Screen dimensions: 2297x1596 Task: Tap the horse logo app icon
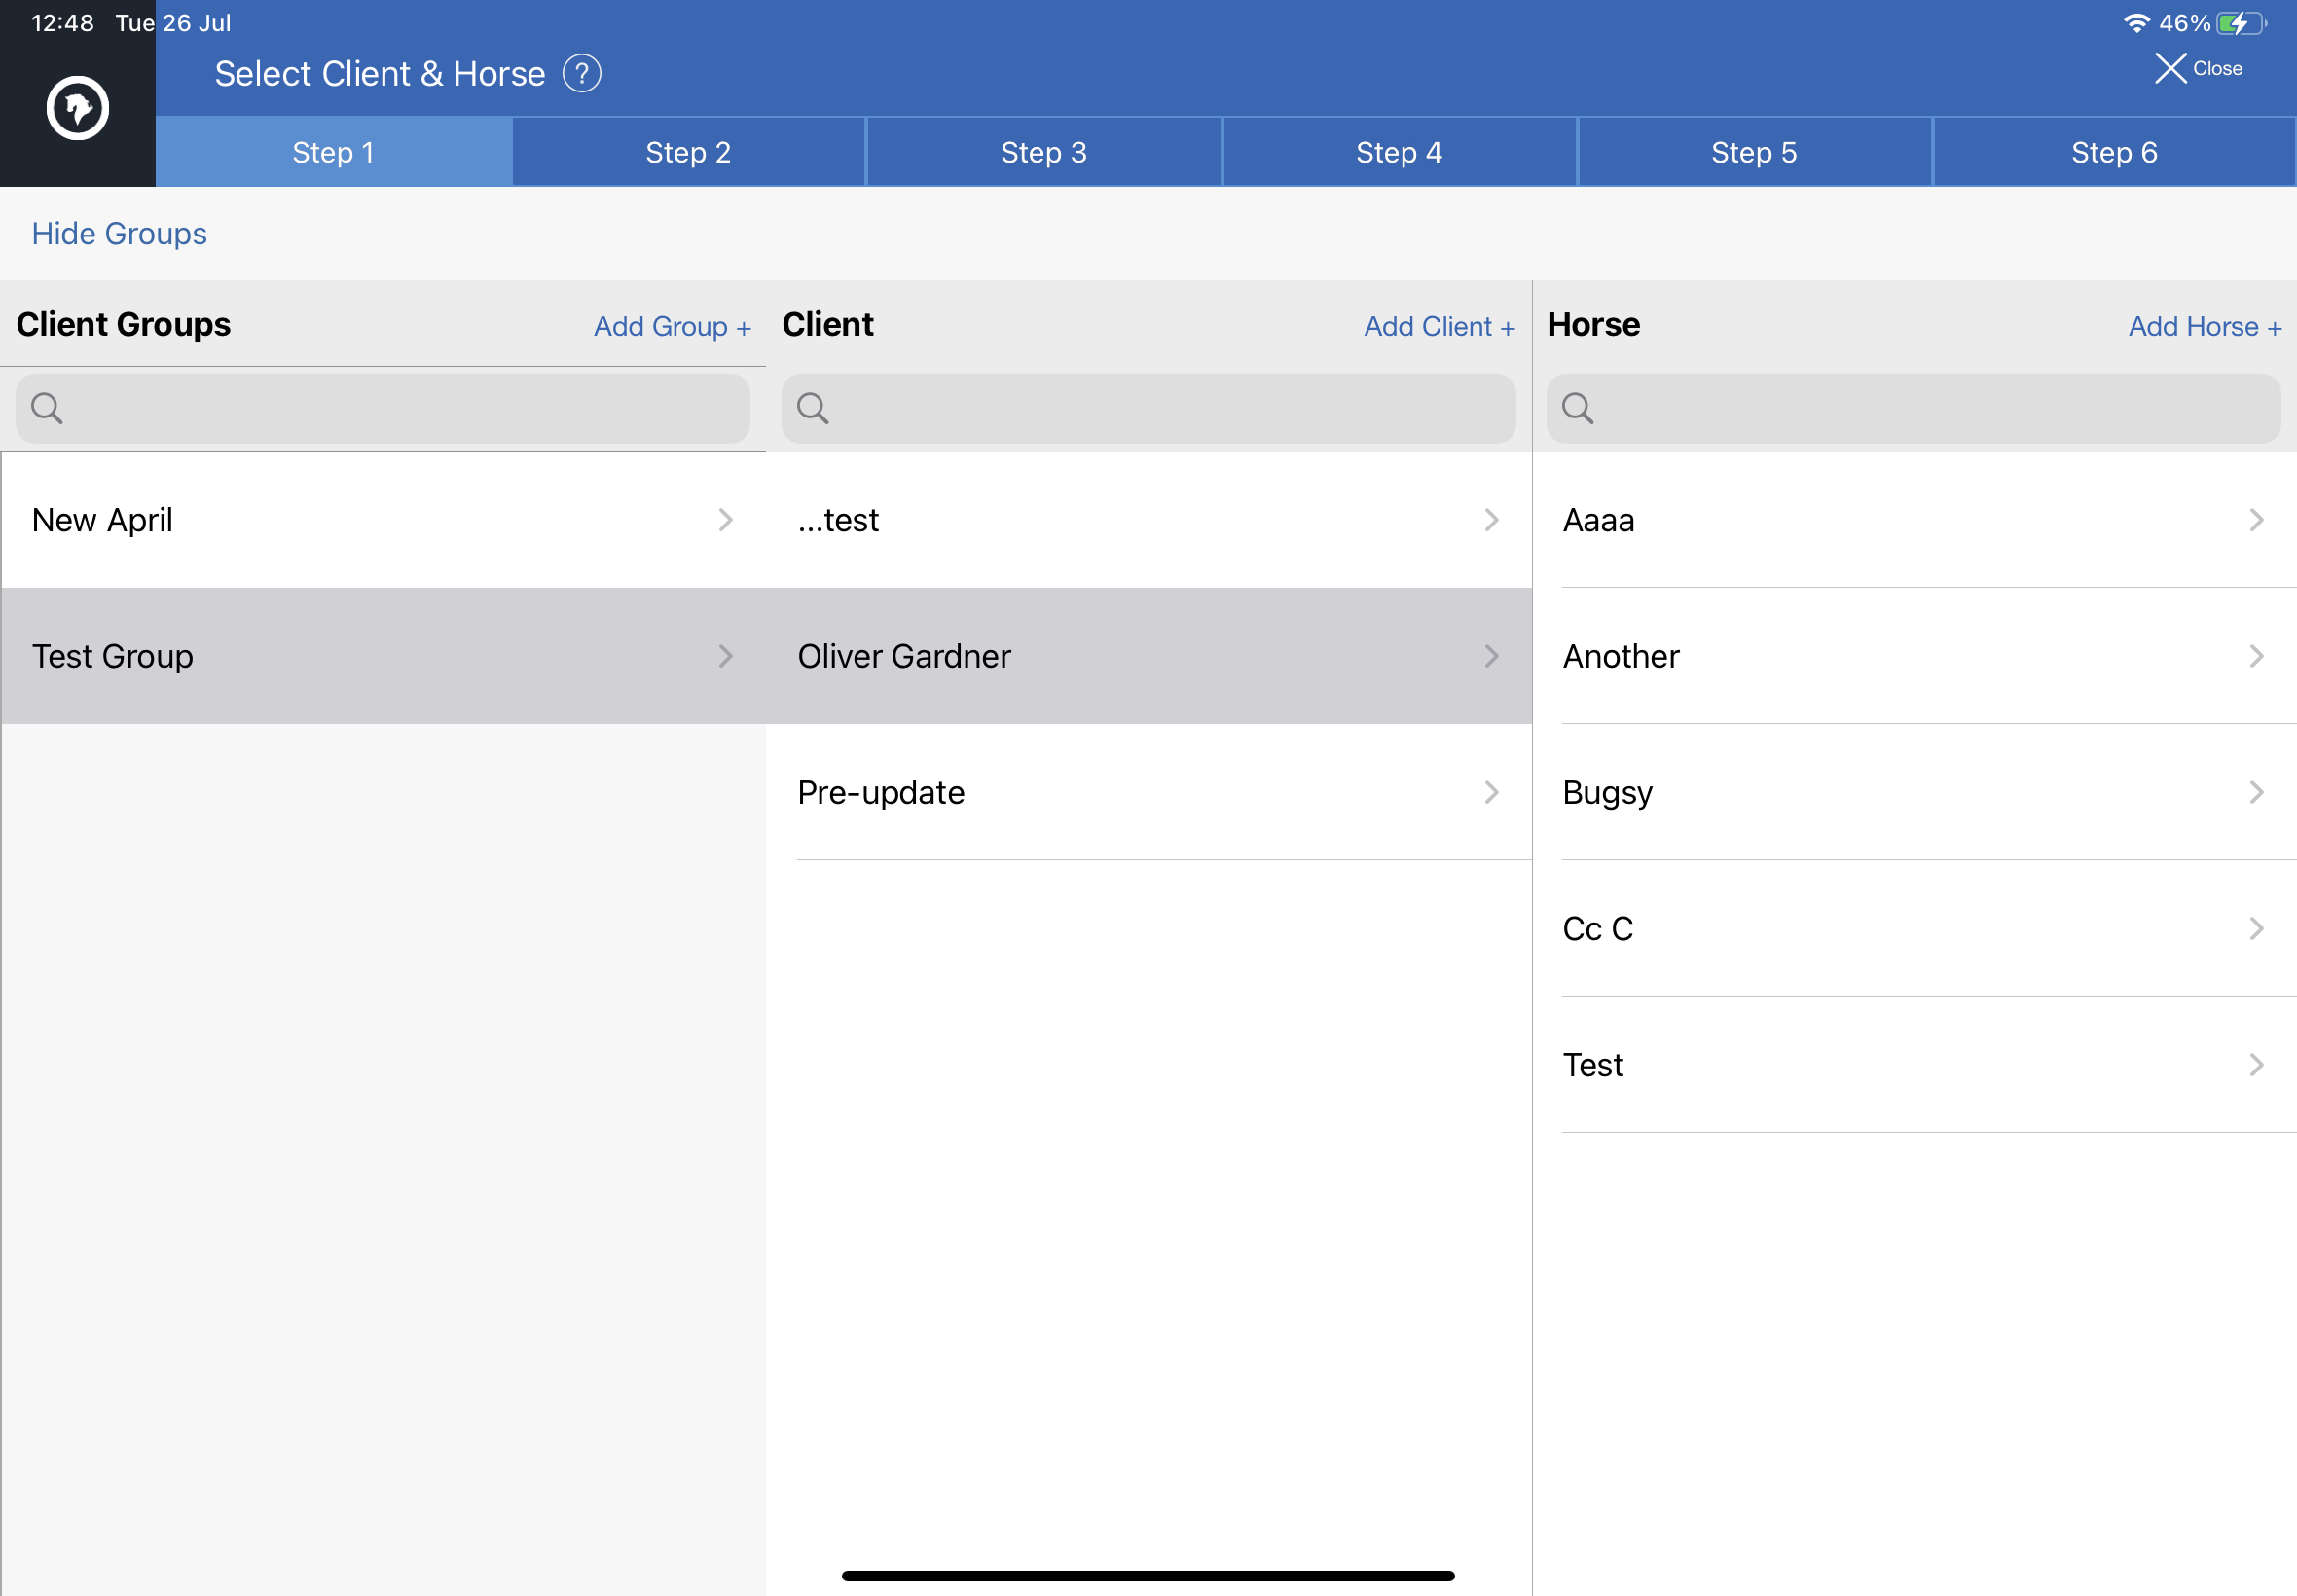pos(77,108)
